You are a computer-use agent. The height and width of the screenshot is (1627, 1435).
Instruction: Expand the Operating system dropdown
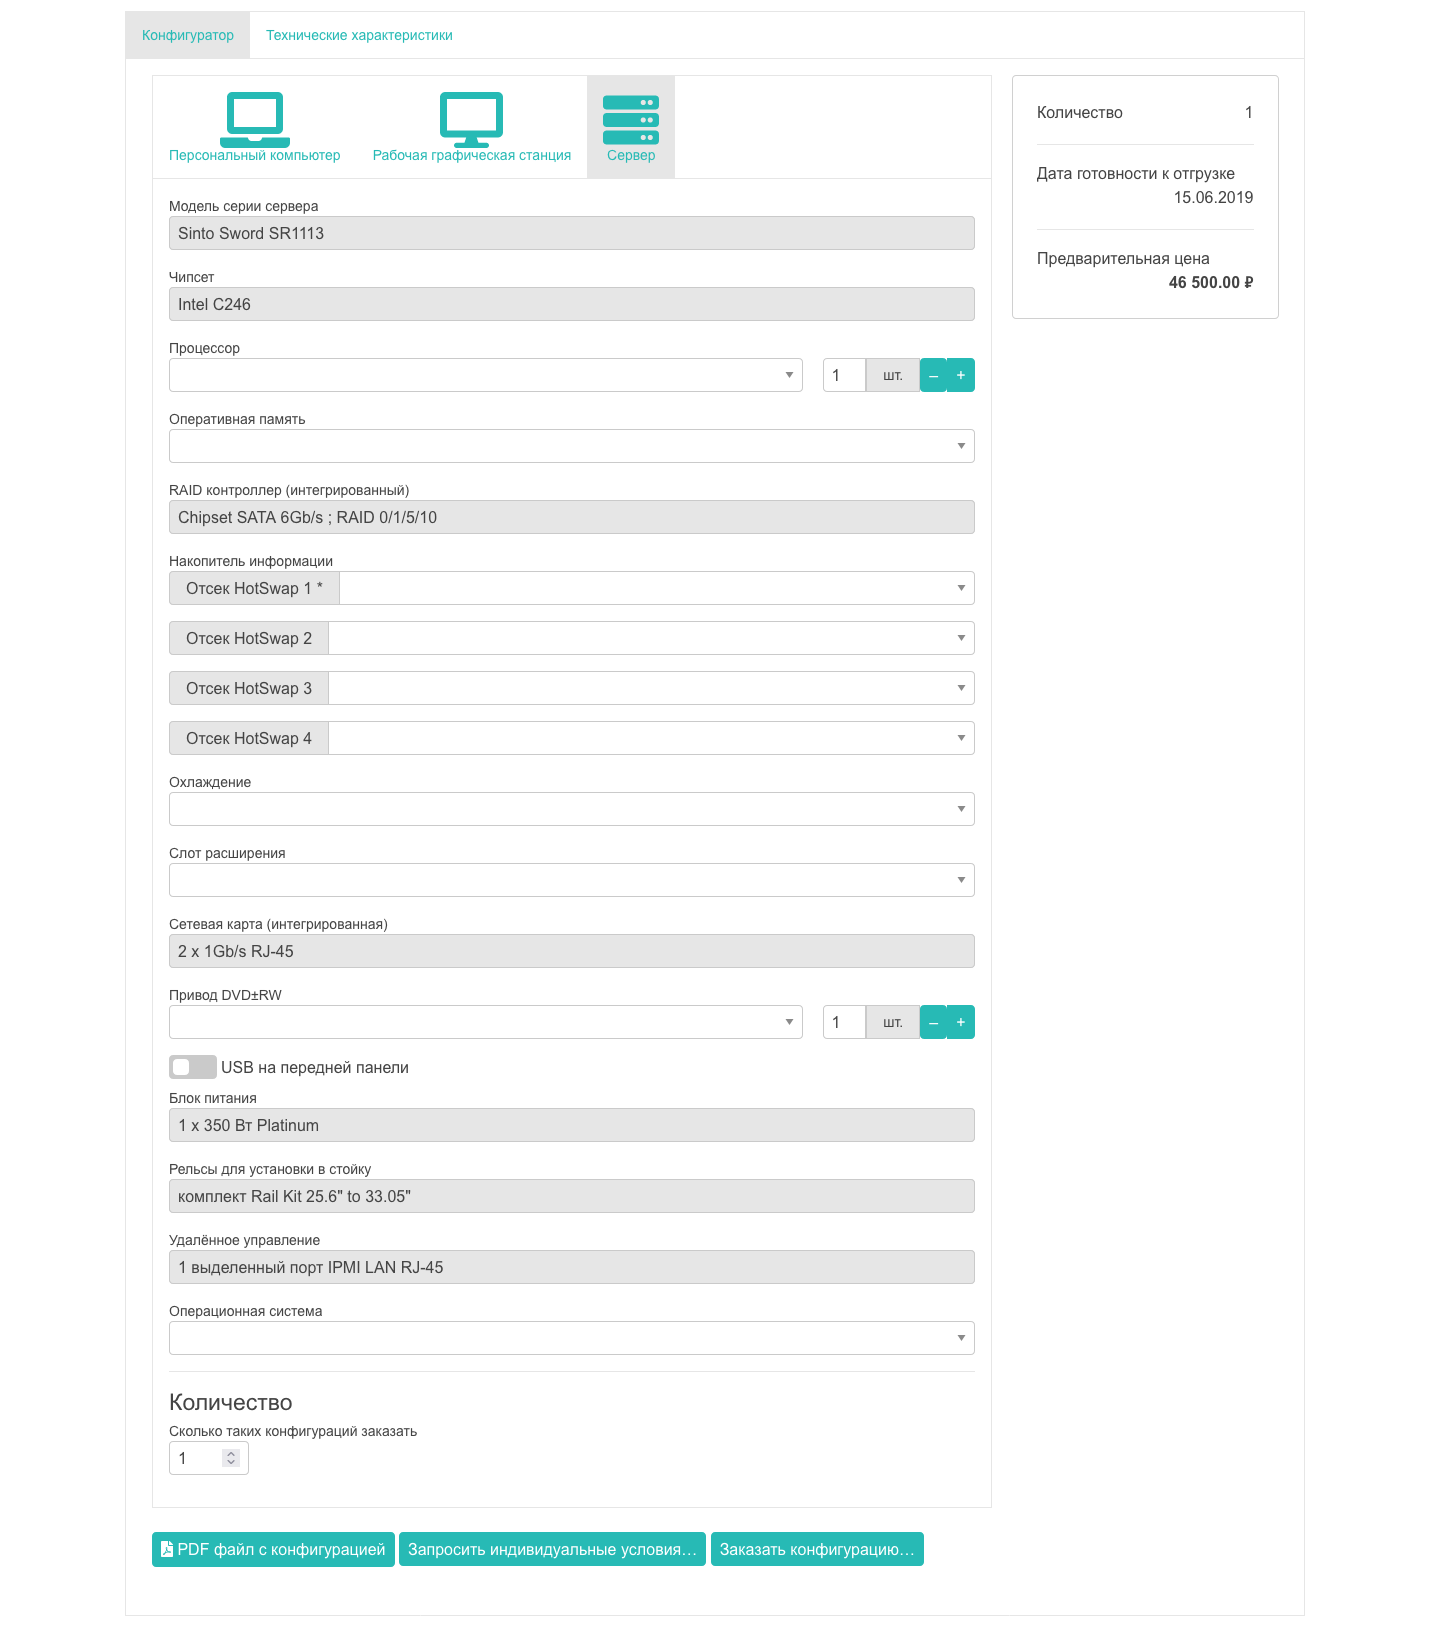571,1338
